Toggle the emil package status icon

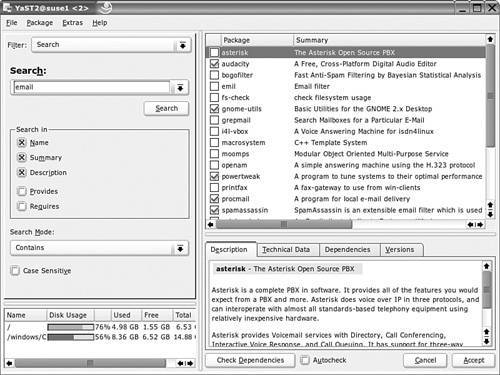click(x=214, y=86)
